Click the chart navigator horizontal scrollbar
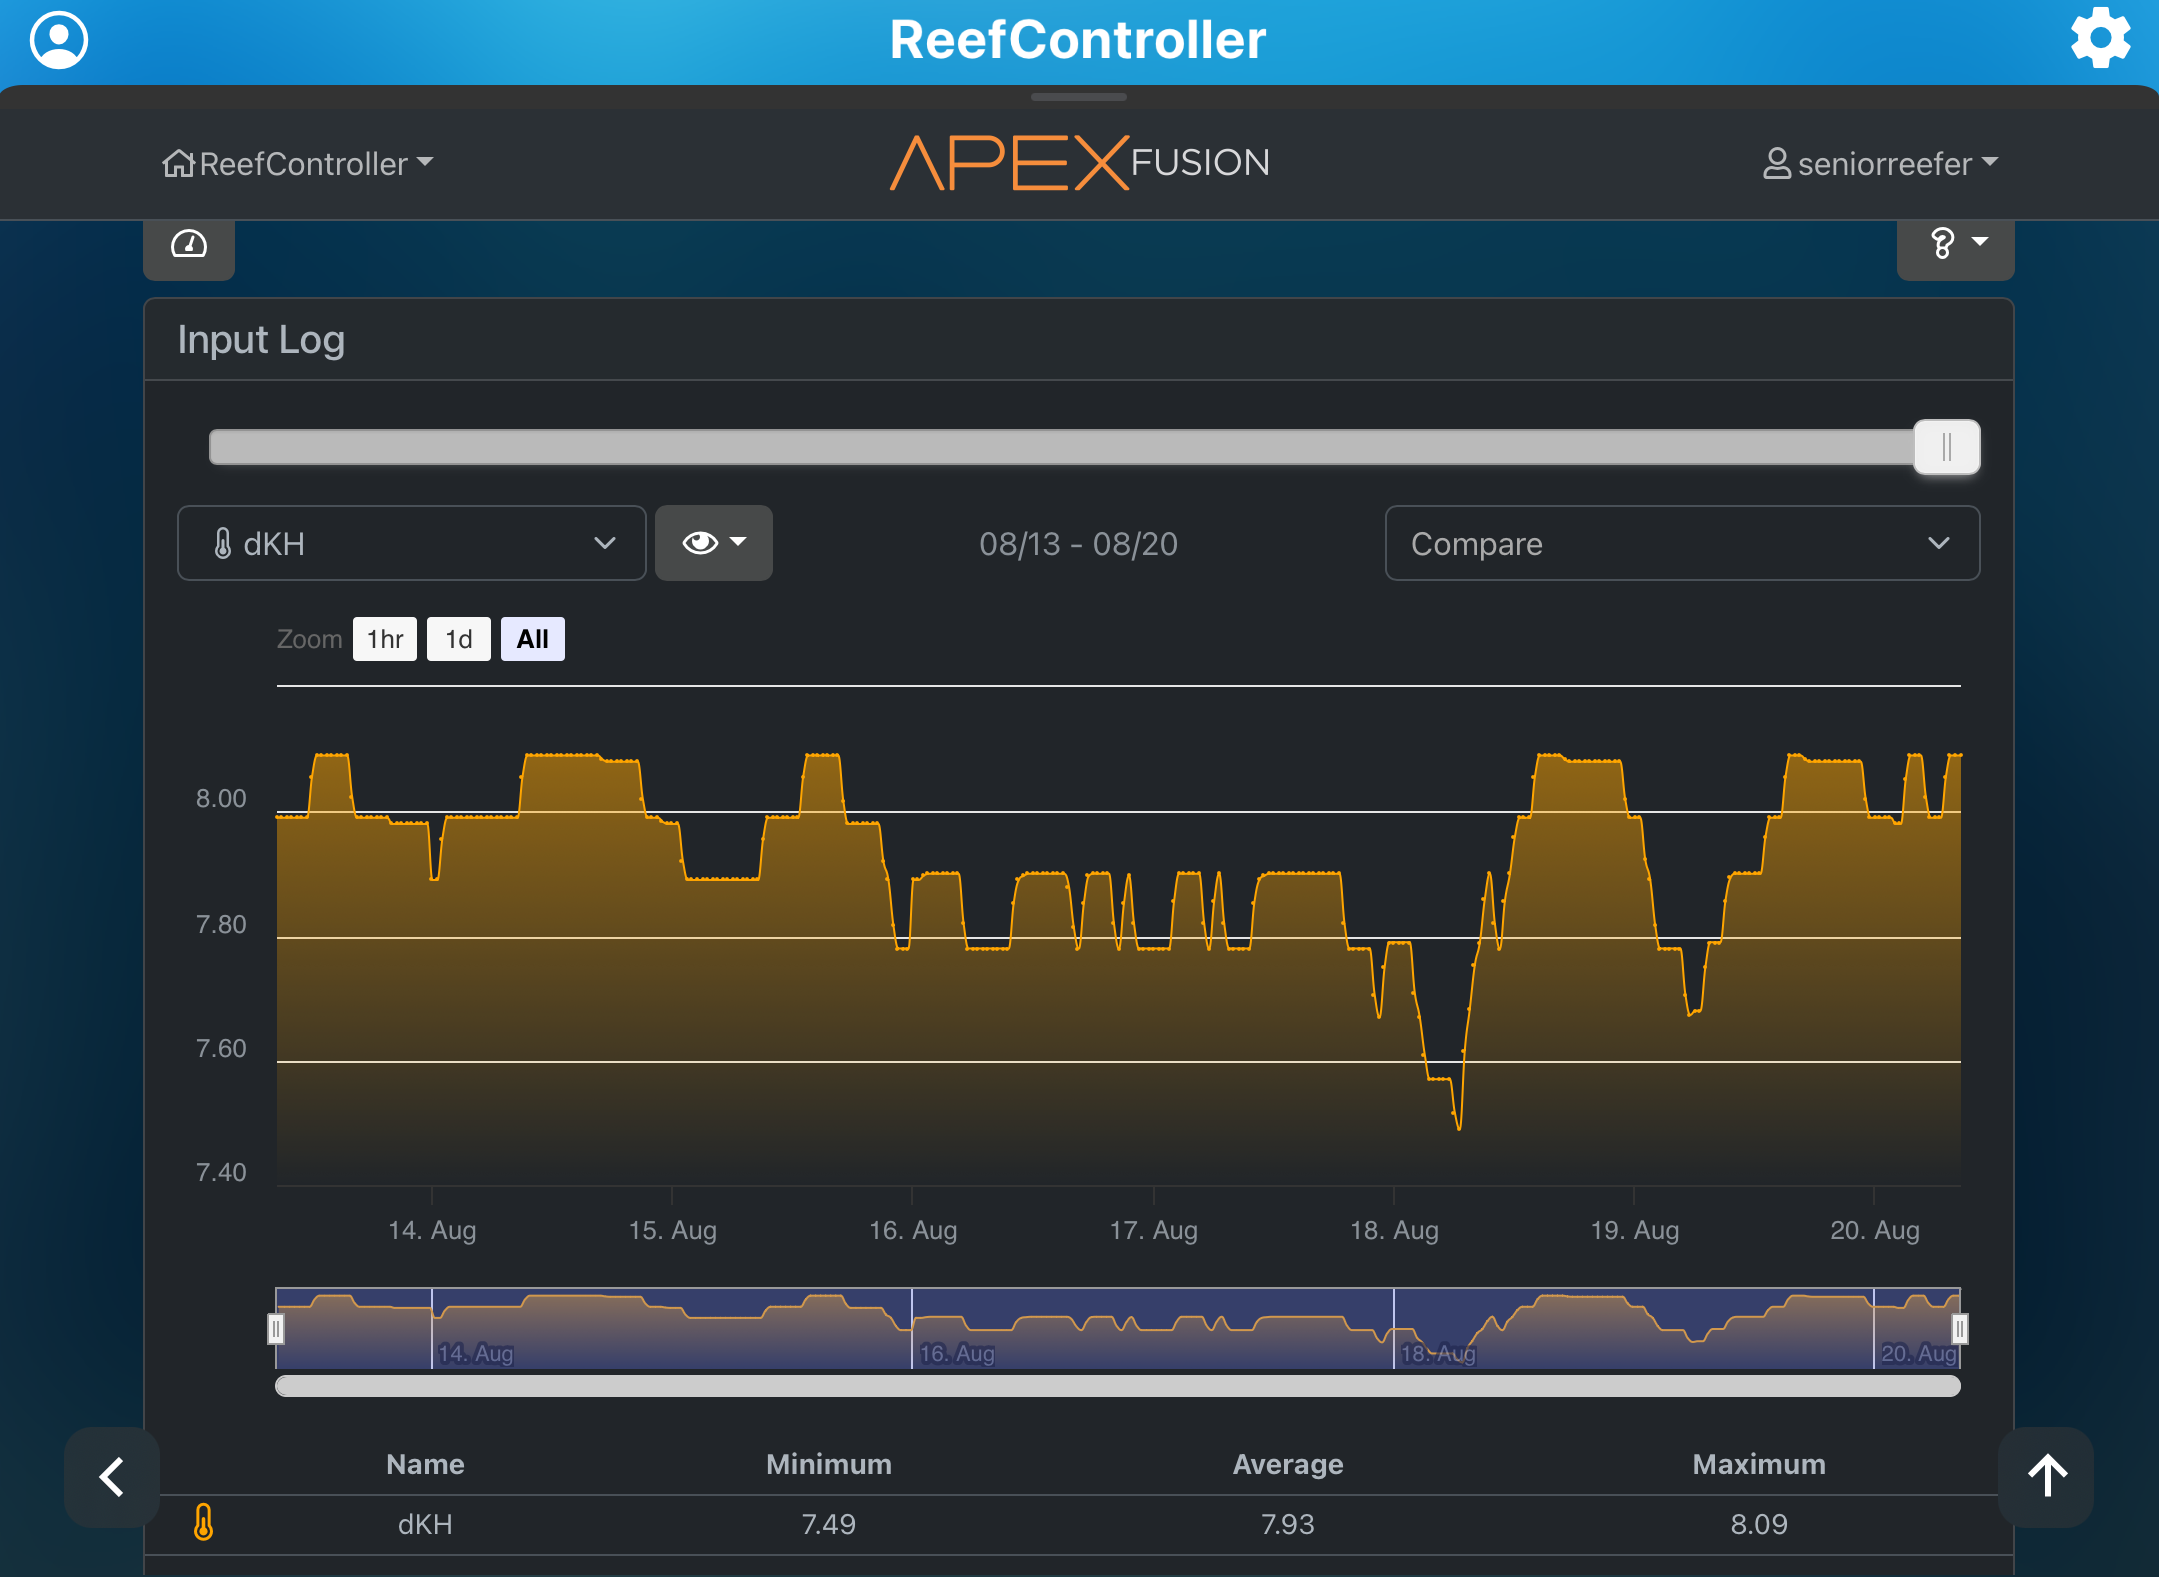 (1117, 1386)
